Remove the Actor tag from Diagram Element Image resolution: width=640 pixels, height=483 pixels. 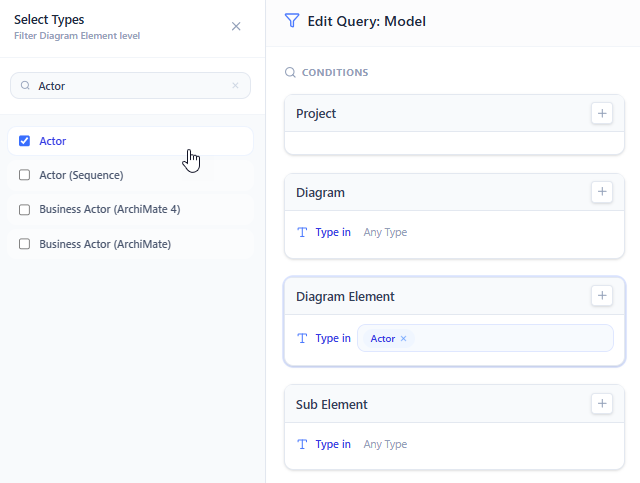(403, 338)
